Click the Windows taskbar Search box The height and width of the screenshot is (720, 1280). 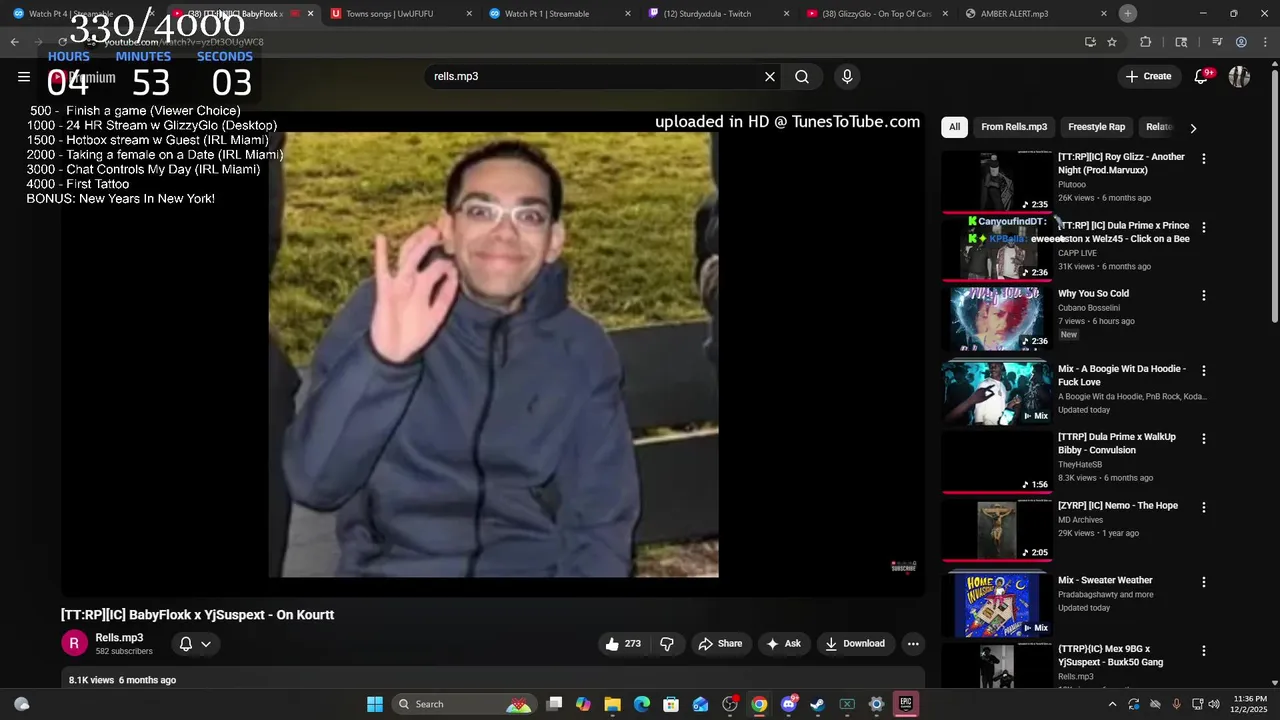pos(464,704)
